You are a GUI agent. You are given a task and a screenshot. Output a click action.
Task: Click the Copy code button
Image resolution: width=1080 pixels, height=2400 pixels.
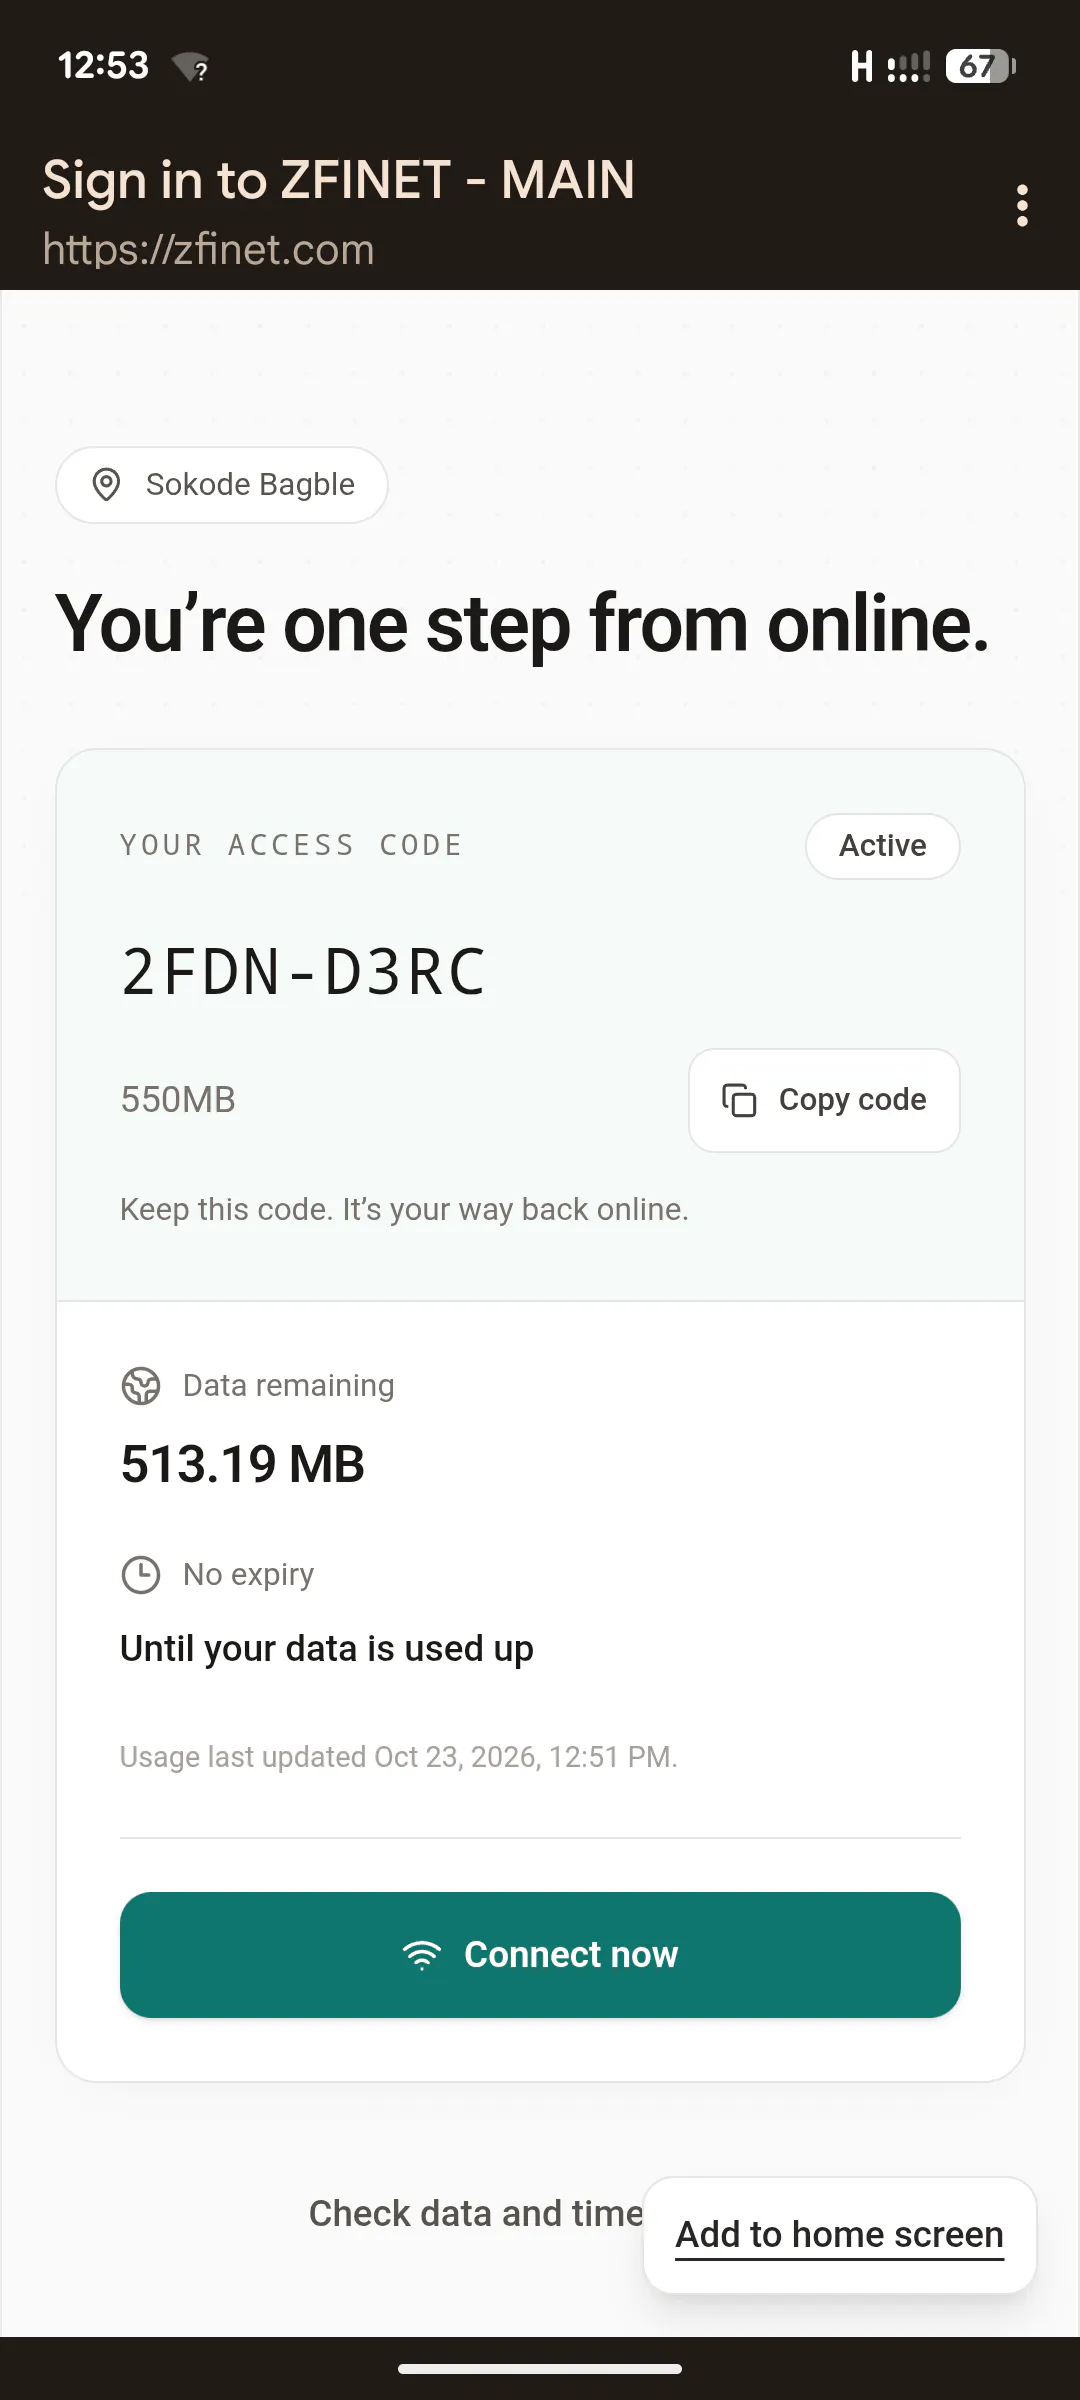tap(824, 1100)
